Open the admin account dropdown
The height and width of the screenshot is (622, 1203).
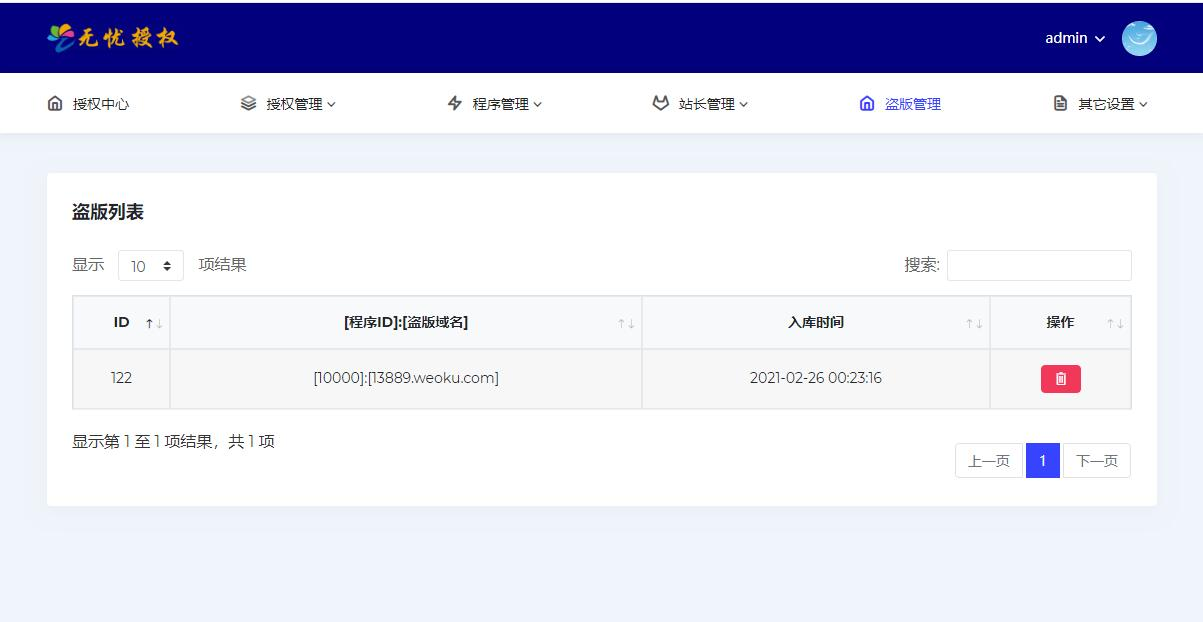pos(1072,38)
